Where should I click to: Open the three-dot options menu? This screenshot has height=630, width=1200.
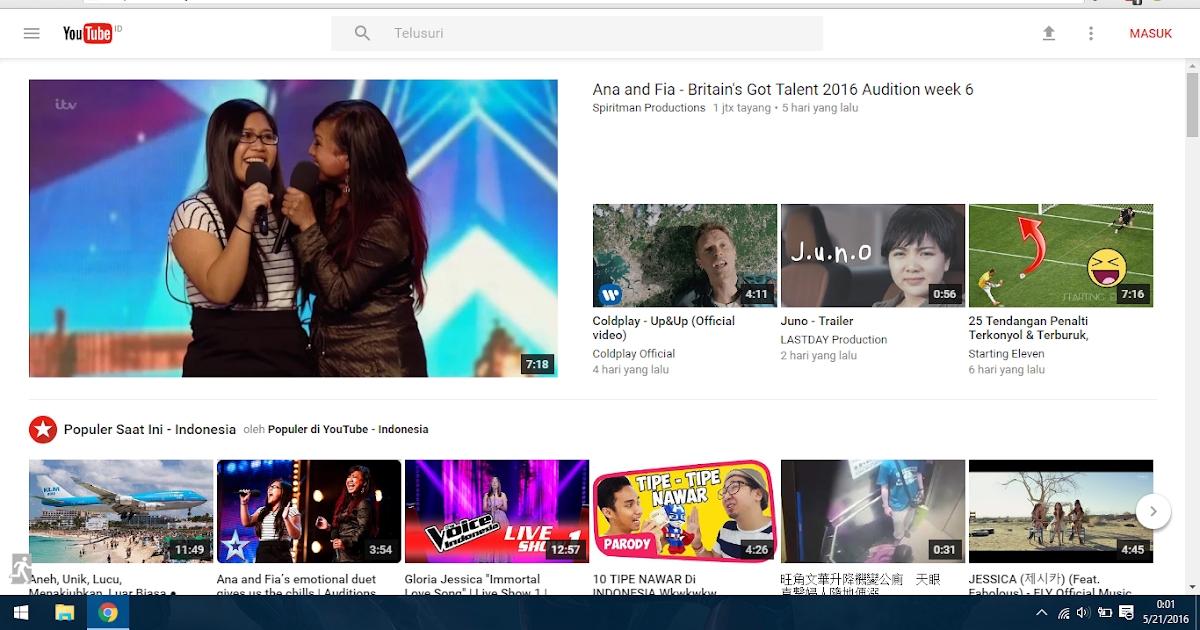(1091, 33)
